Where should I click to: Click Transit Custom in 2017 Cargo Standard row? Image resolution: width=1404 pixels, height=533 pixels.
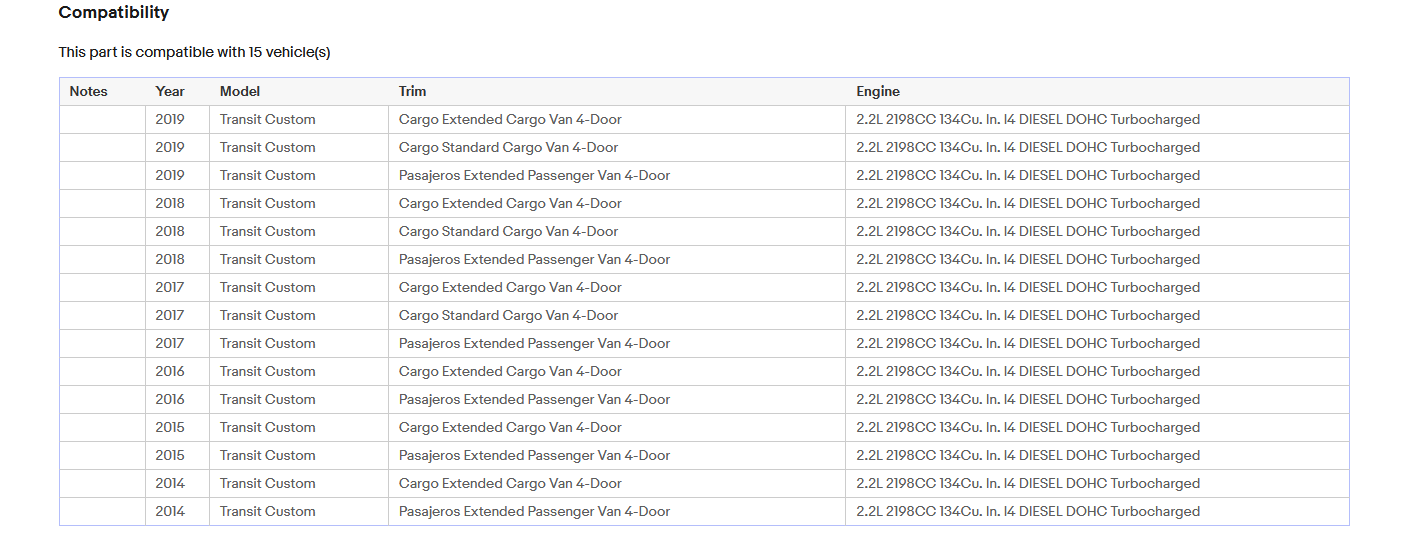click(x=268, y=315)
